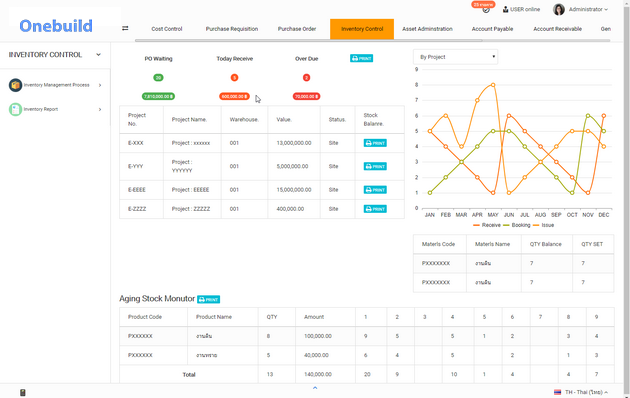
Task: Switch to the Purchase Order tab
Action: coord(297,29)
